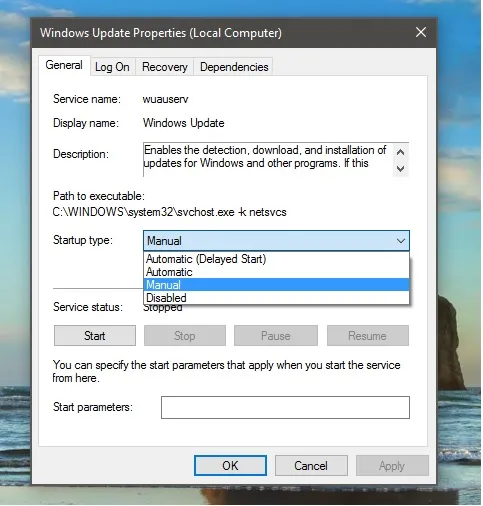Click the Windows Update display name text
This screenshot has height=506, width=483.
(184, 123)
